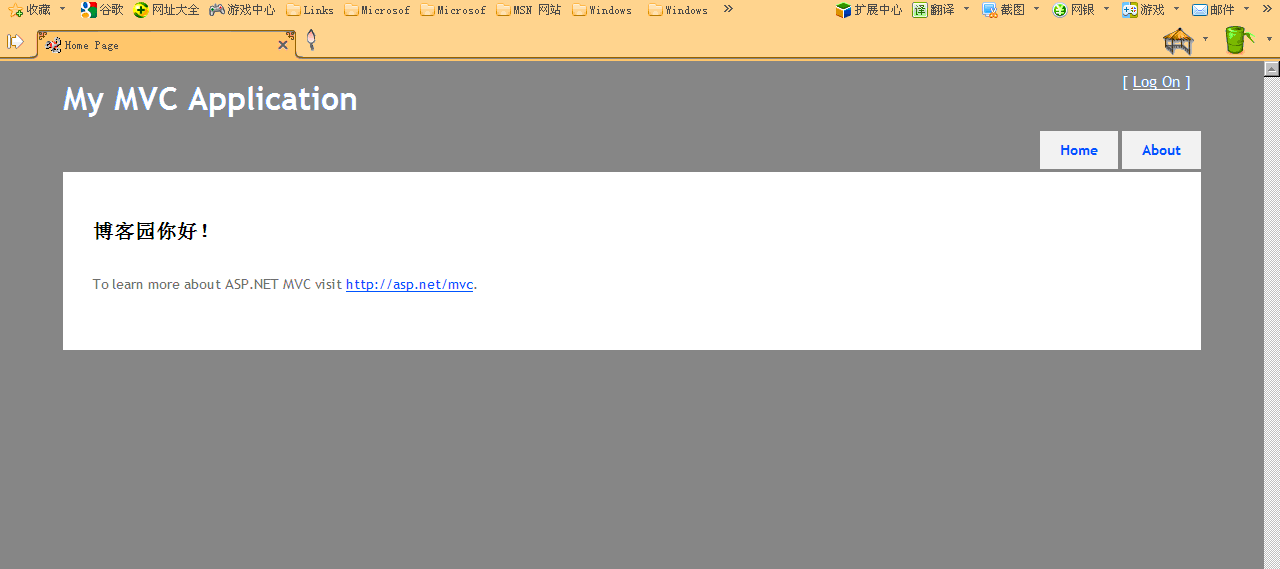This screenshot has height=569, width=1280.
Task: Expand the 邮件 dropdown arrow
Action: pos(1246,9)
